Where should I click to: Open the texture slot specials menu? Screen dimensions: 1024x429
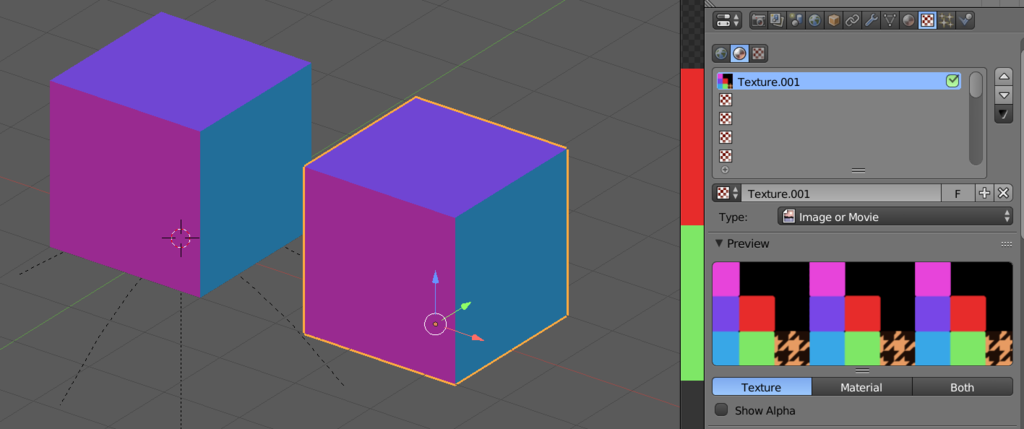1004,114
